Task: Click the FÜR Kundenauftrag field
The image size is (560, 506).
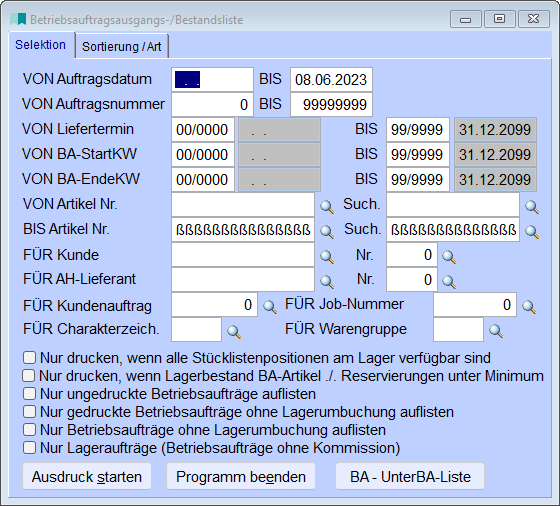Action: pos(214,304)
